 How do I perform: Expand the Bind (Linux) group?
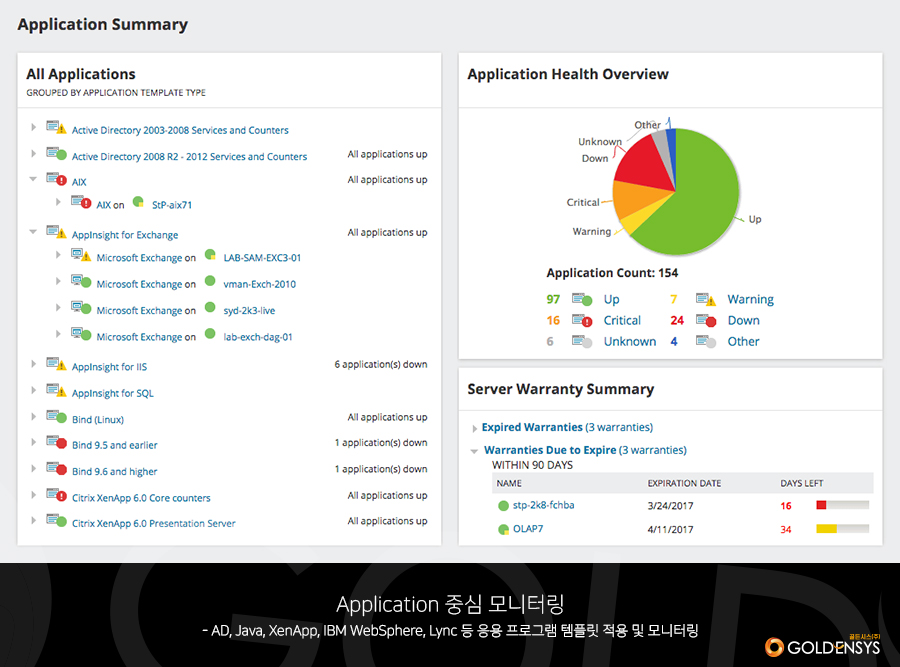coord(33,416)
